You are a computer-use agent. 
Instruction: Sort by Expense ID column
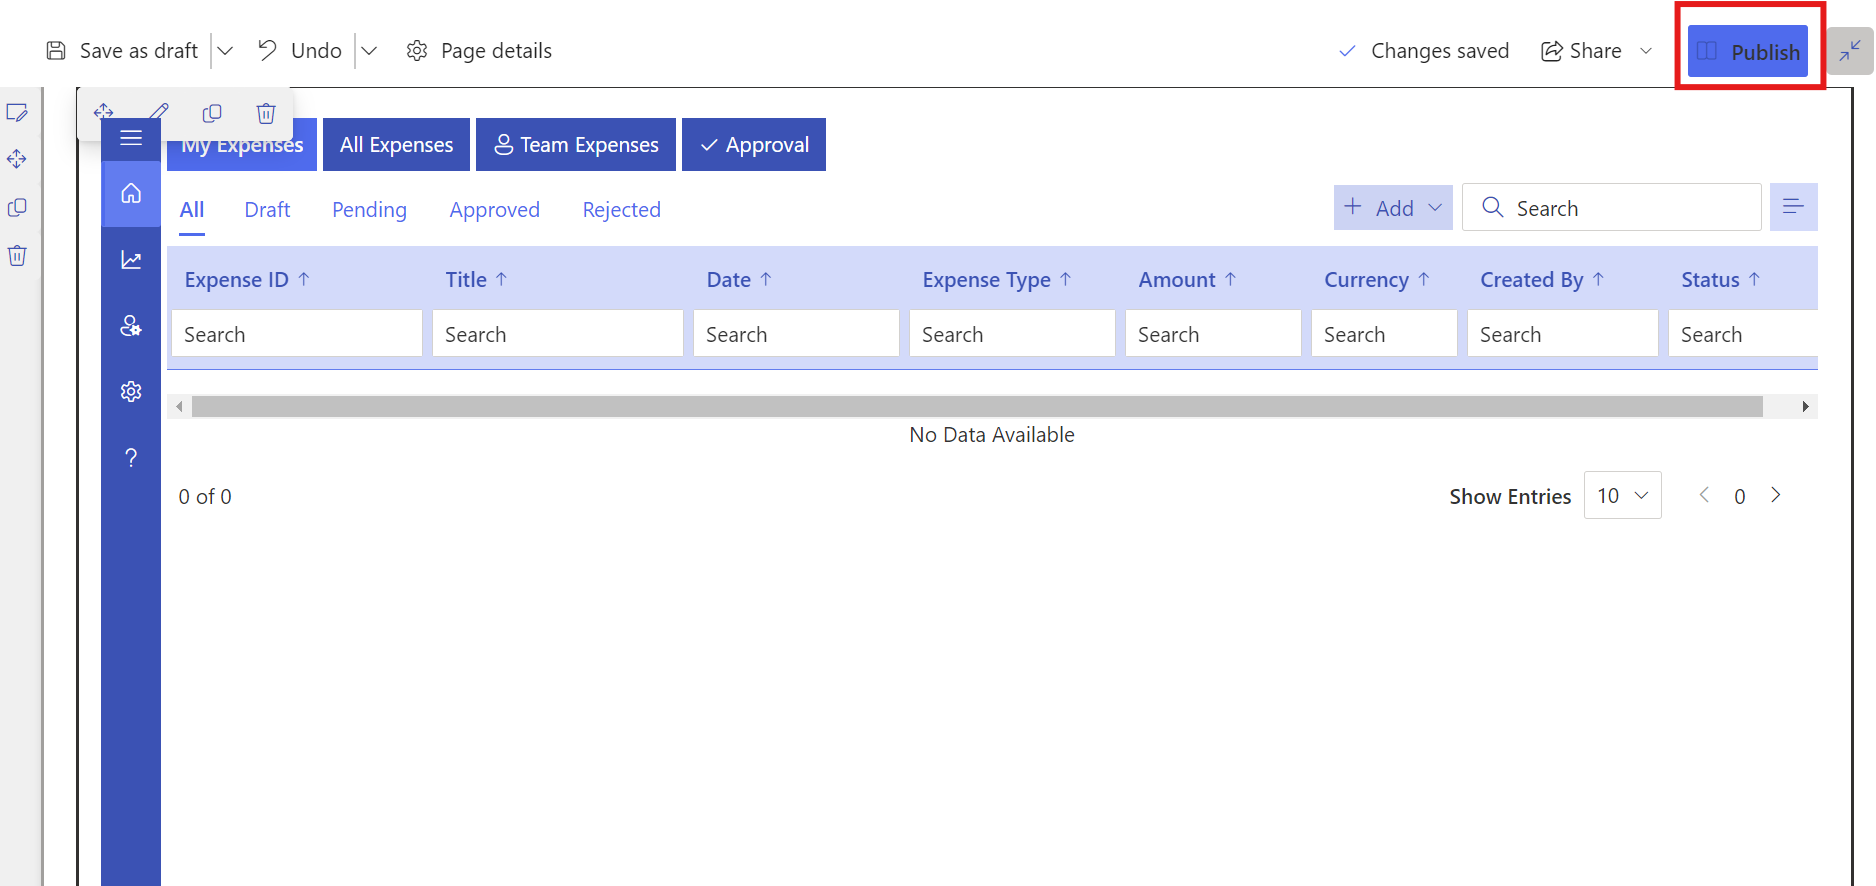pos(247,280)
